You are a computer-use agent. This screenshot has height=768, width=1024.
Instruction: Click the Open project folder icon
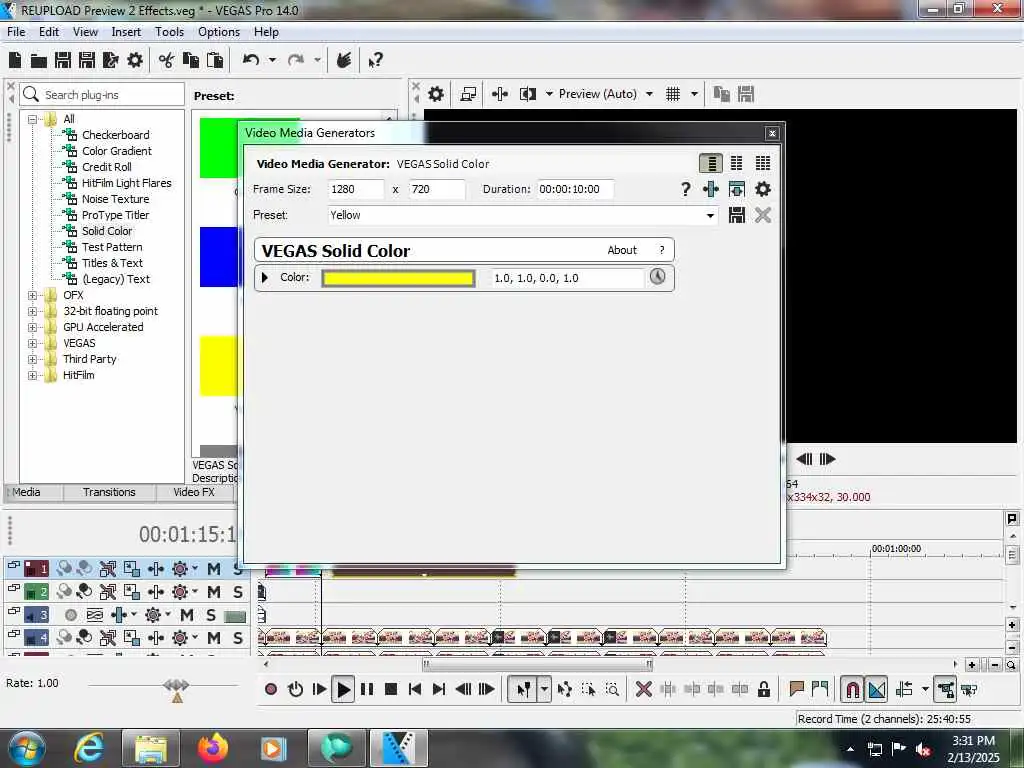click(39, 61)
